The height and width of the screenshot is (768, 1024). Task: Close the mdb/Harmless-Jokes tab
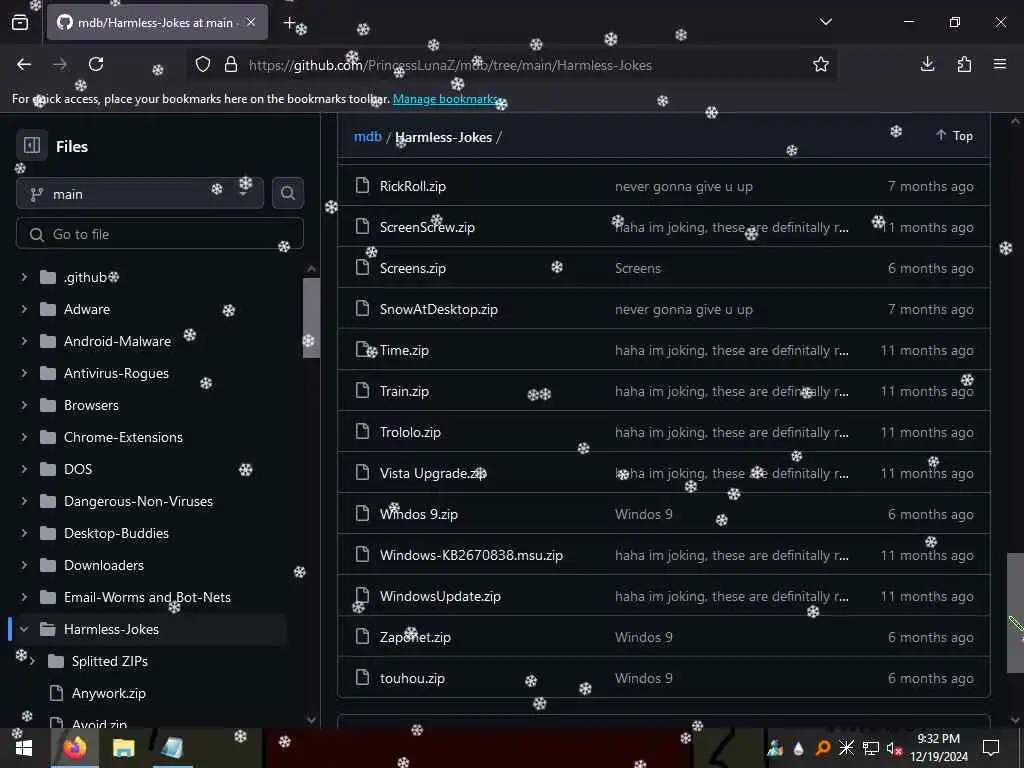(x=251, y=22)
